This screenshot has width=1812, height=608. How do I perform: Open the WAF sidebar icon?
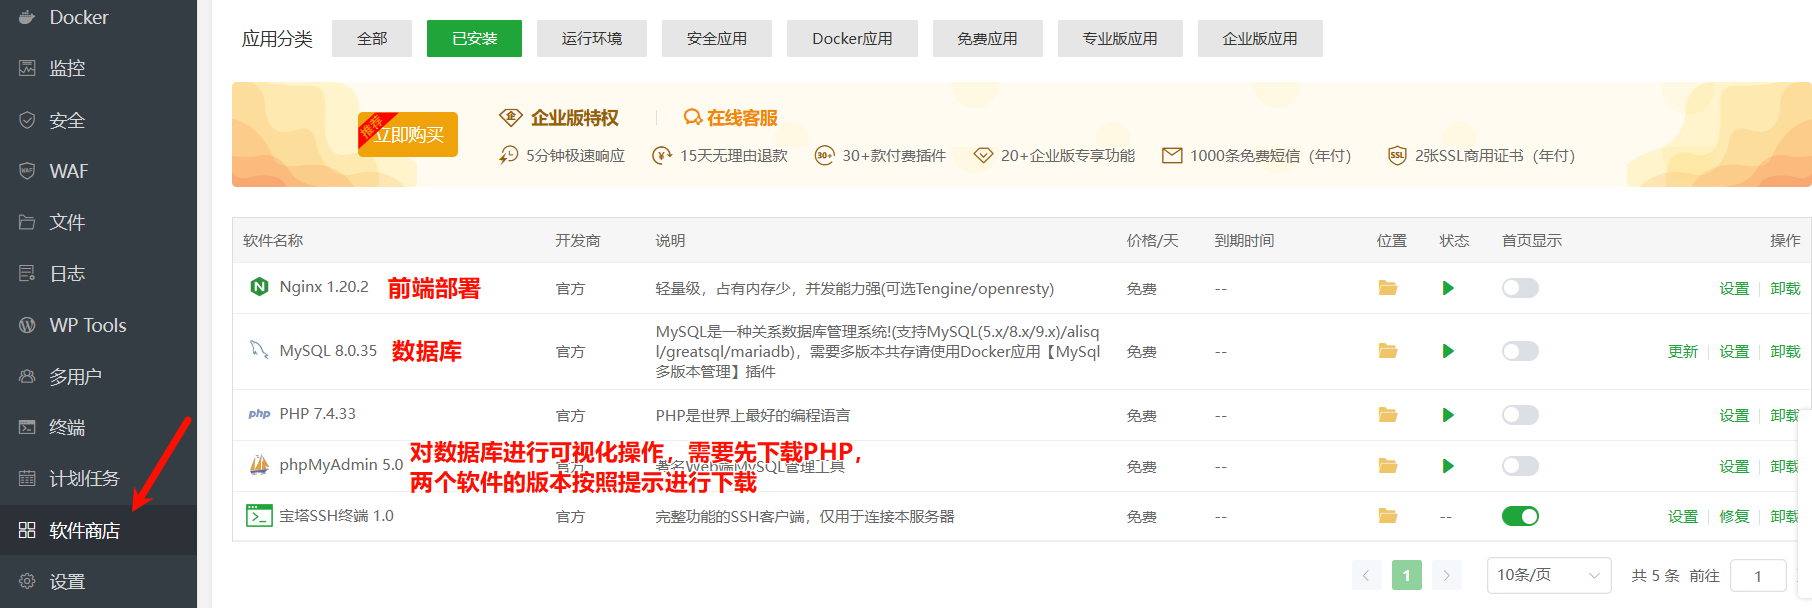[x=27, y=171]
